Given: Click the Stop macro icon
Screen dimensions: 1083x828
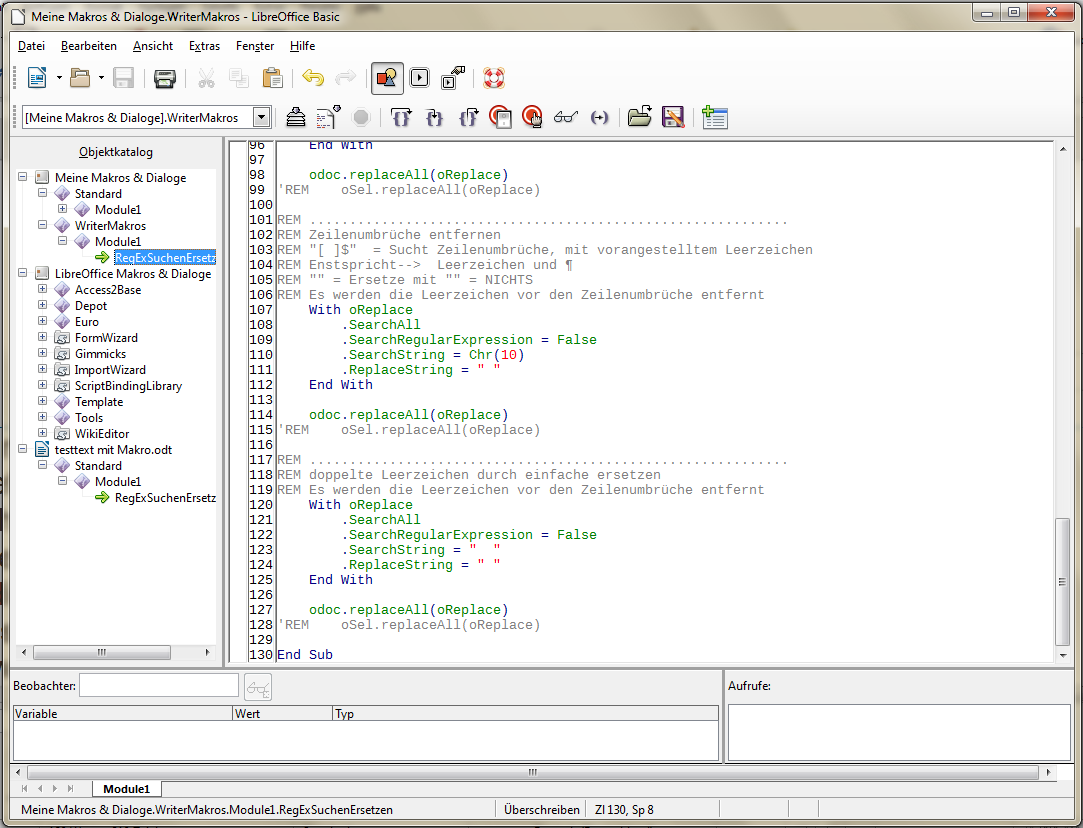Looking at the screenshot, I should click(361, 117).
